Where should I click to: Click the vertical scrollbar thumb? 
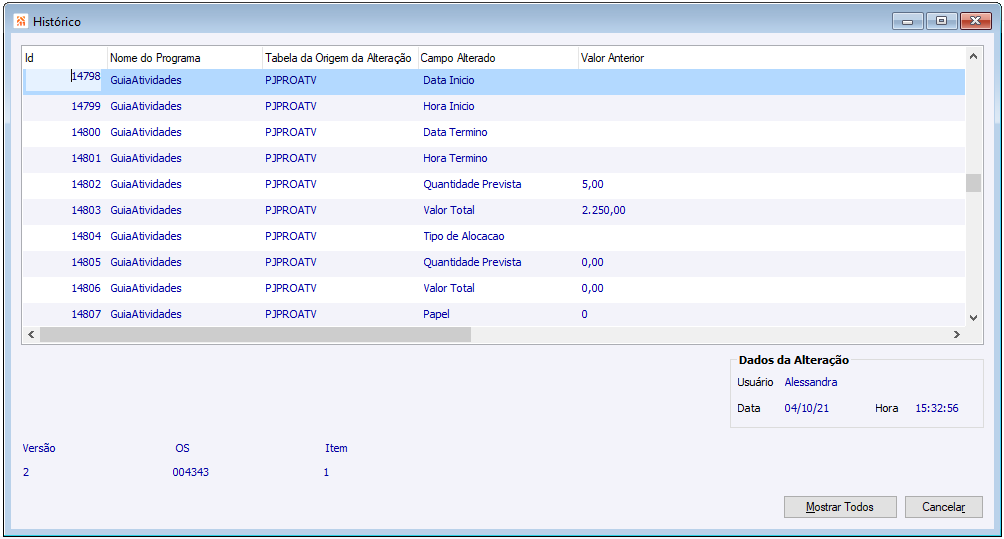pos(973,182)
